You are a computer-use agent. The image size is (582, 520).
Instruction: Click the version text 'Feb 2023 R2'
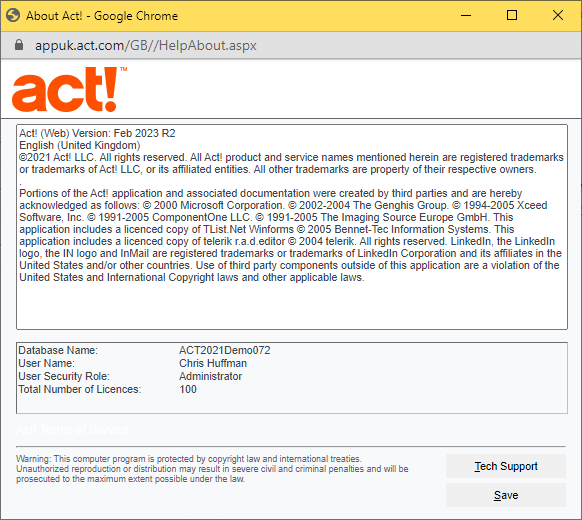[x=144, y=133]
